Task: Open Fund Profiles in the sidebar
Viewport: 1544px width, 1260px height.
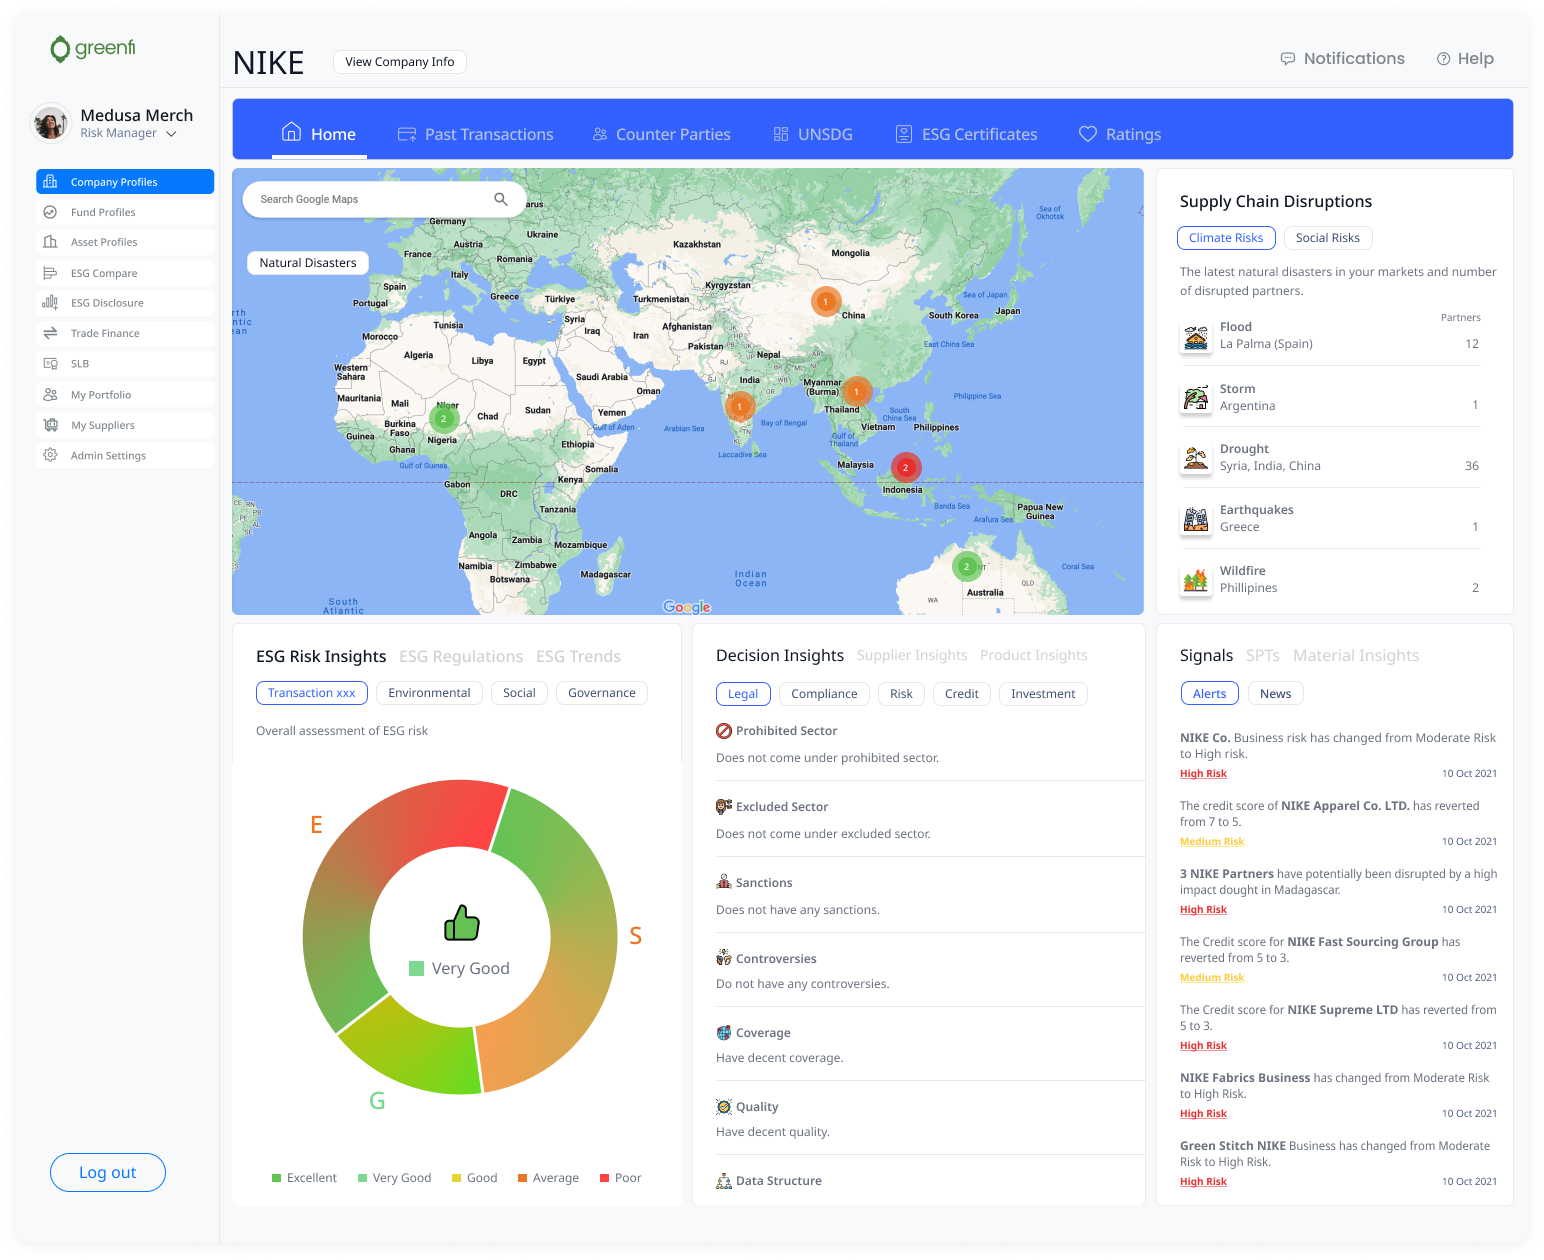Action: click(x=102, y=212)
